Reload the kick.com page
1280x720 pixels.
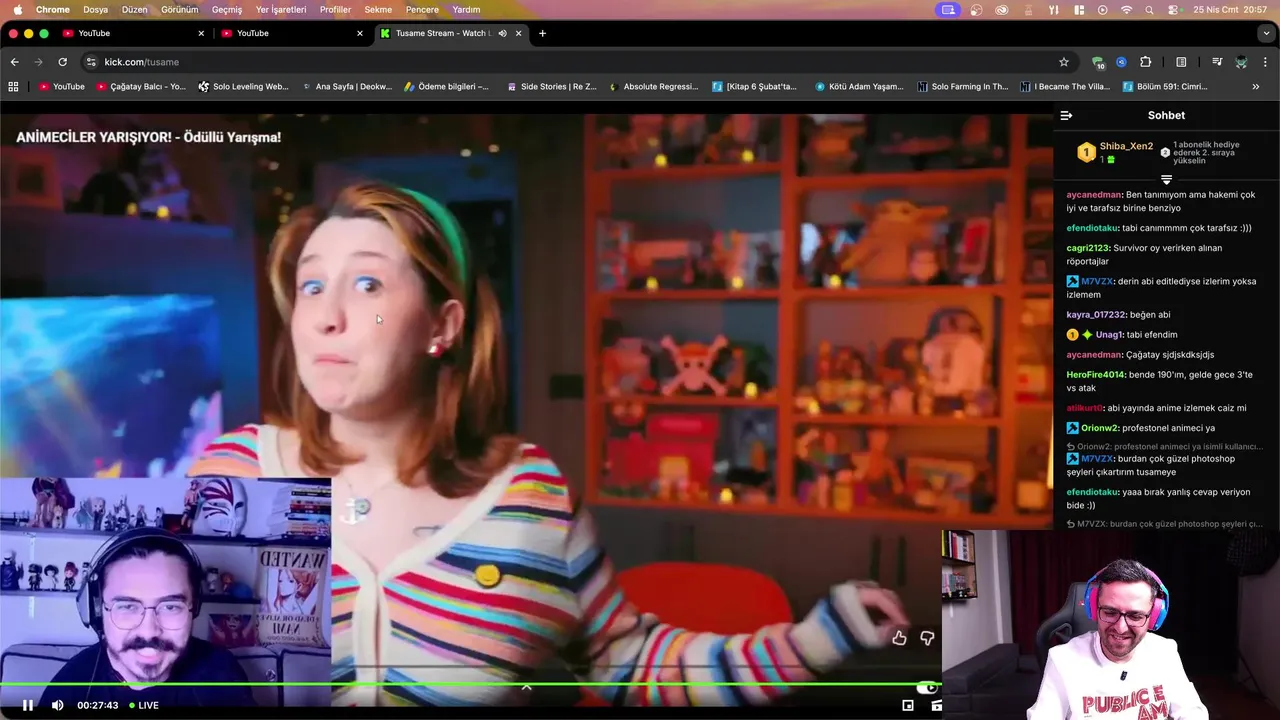click(62, 62)
